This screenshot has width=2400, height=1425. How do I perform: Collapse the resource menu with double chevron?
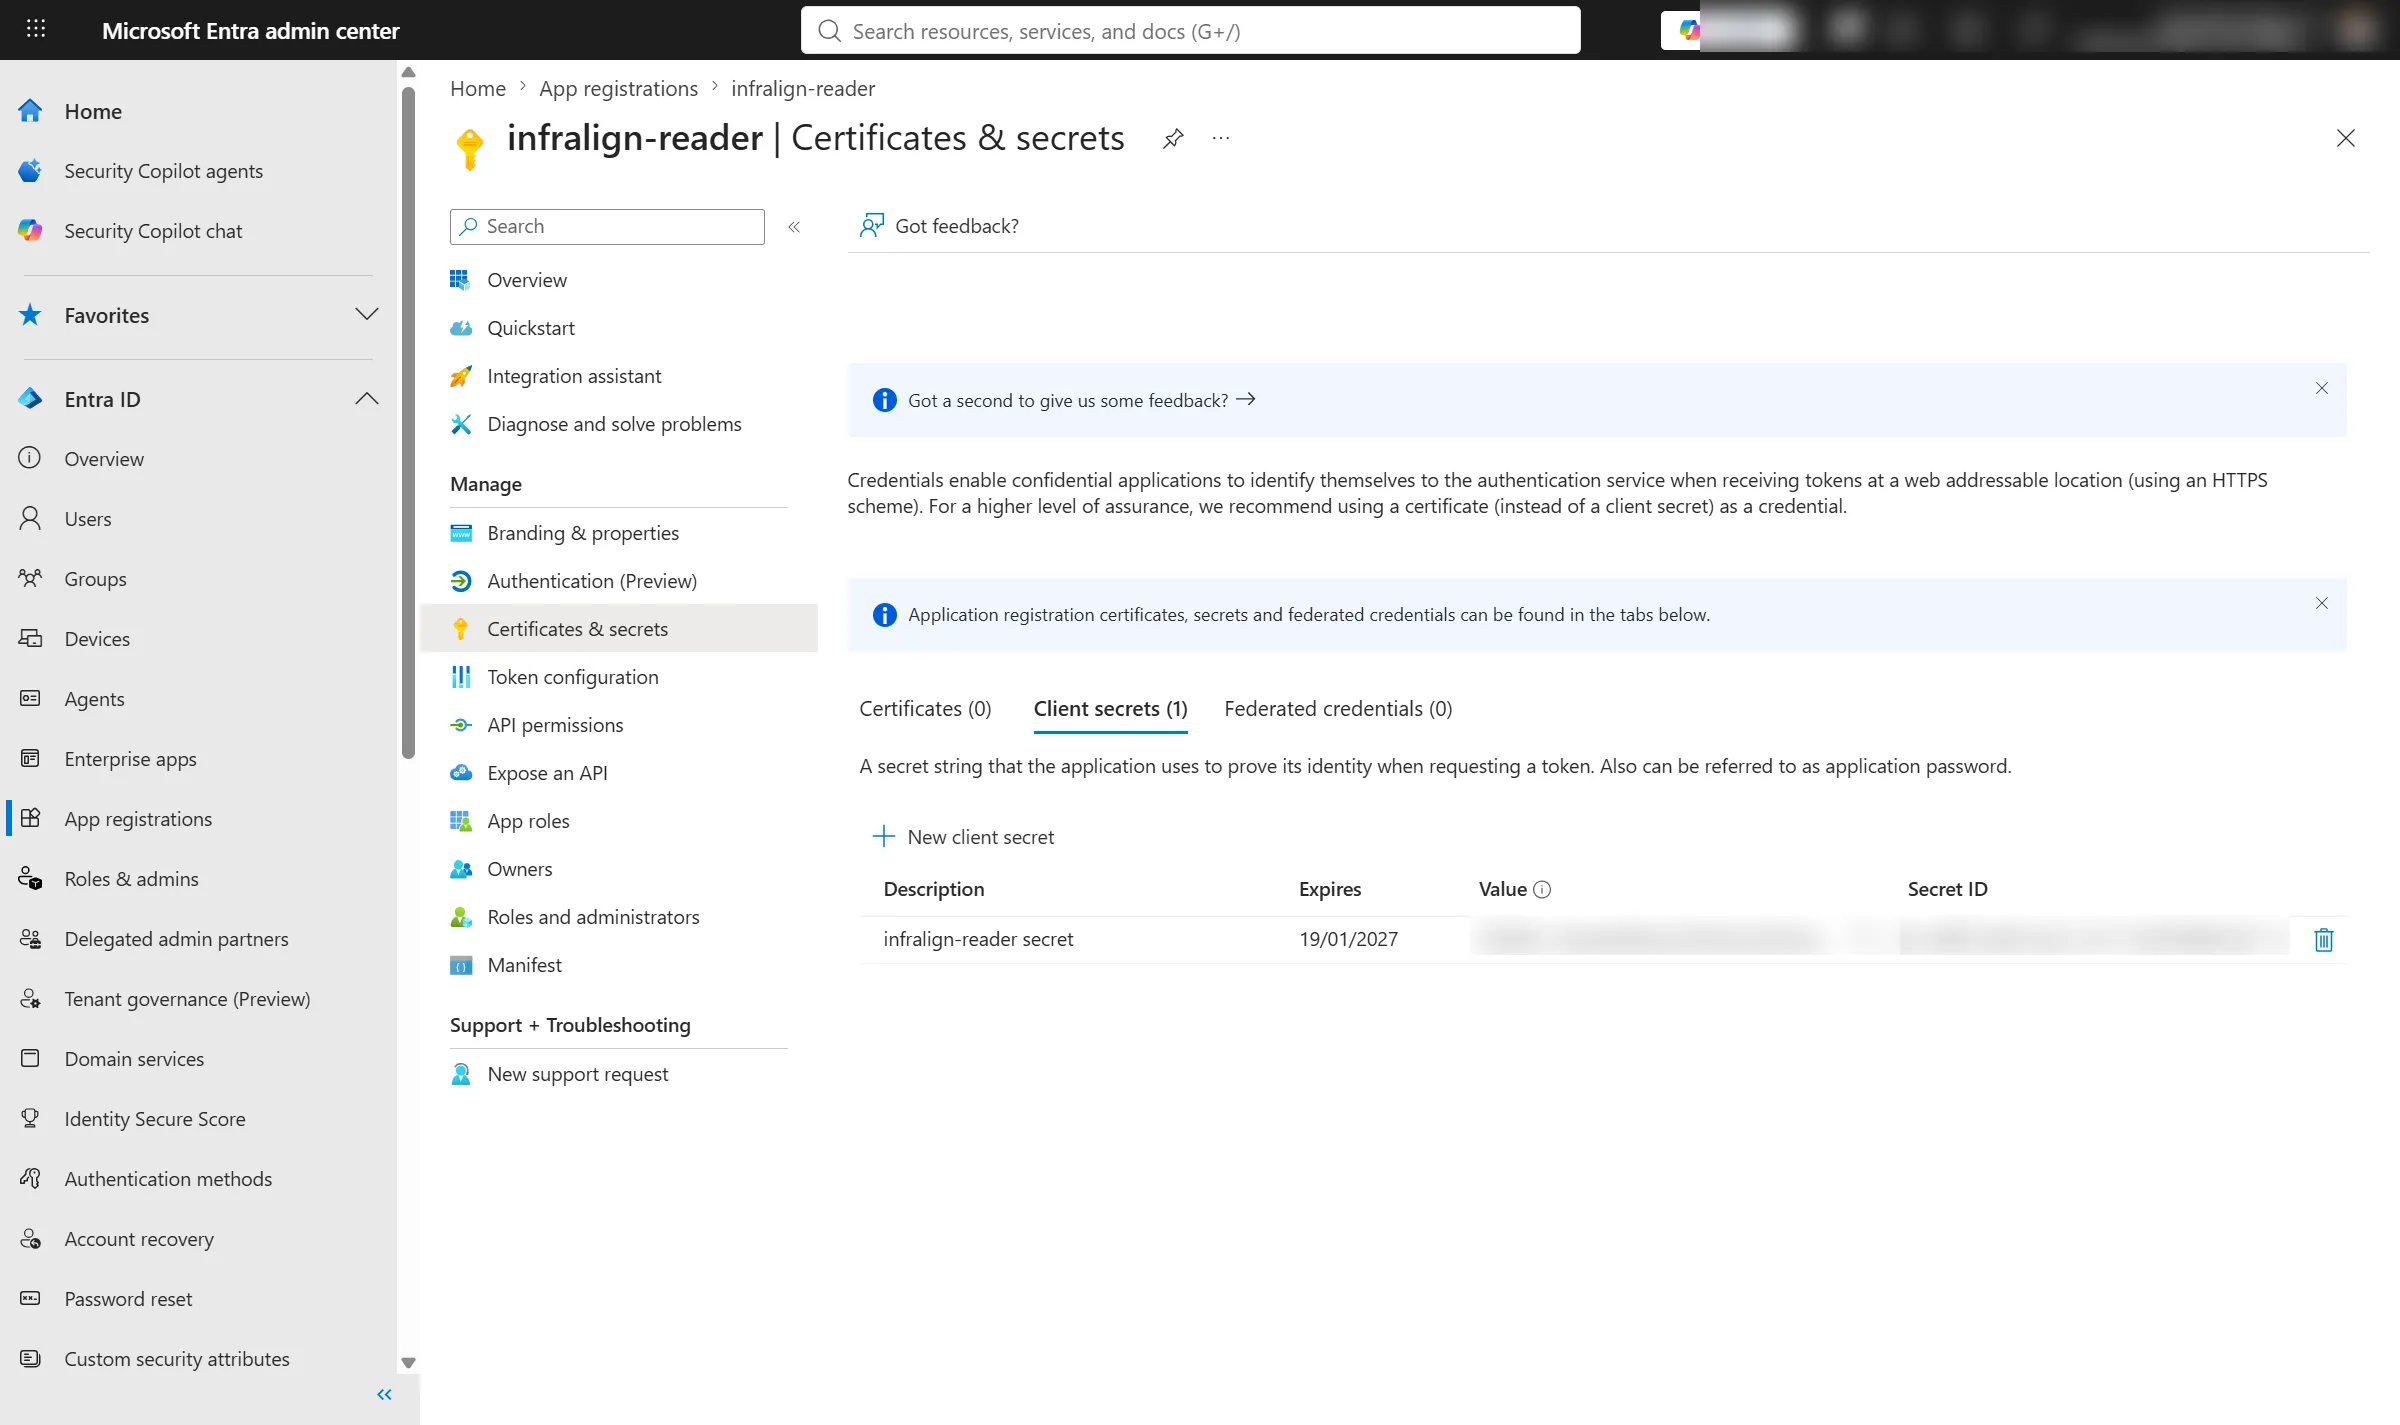point(794,227)
